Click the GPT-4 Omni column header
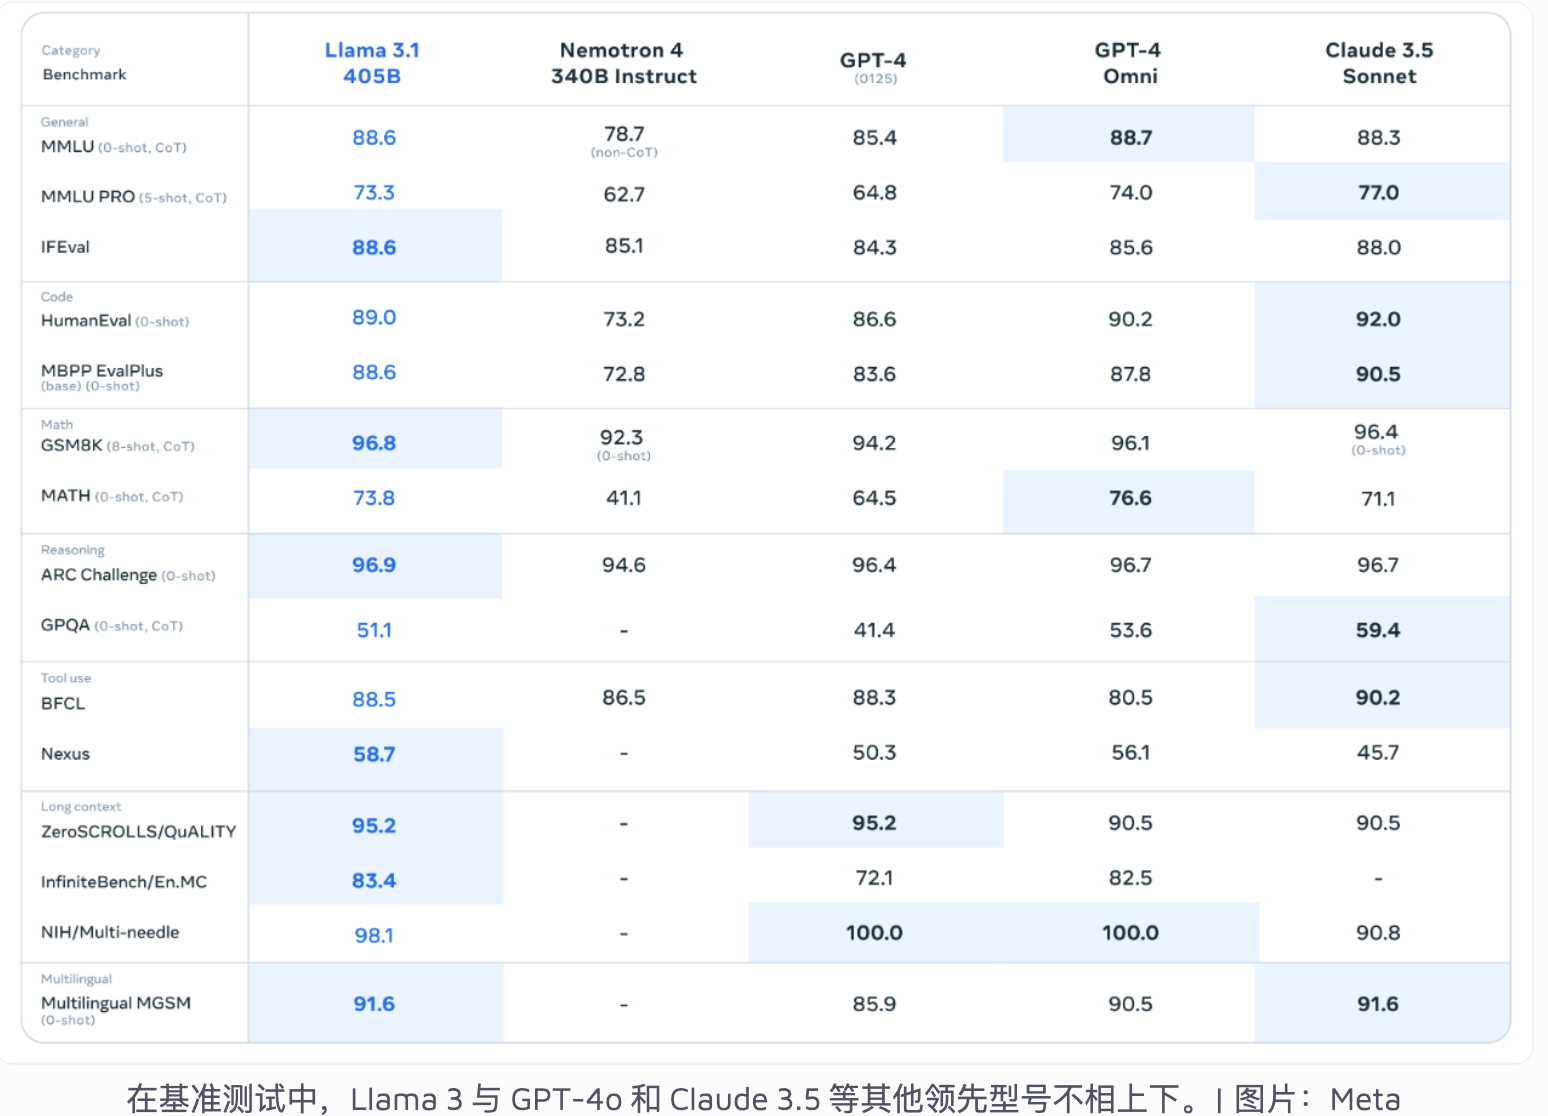 pyautogui.click(x=1129, y=63)
